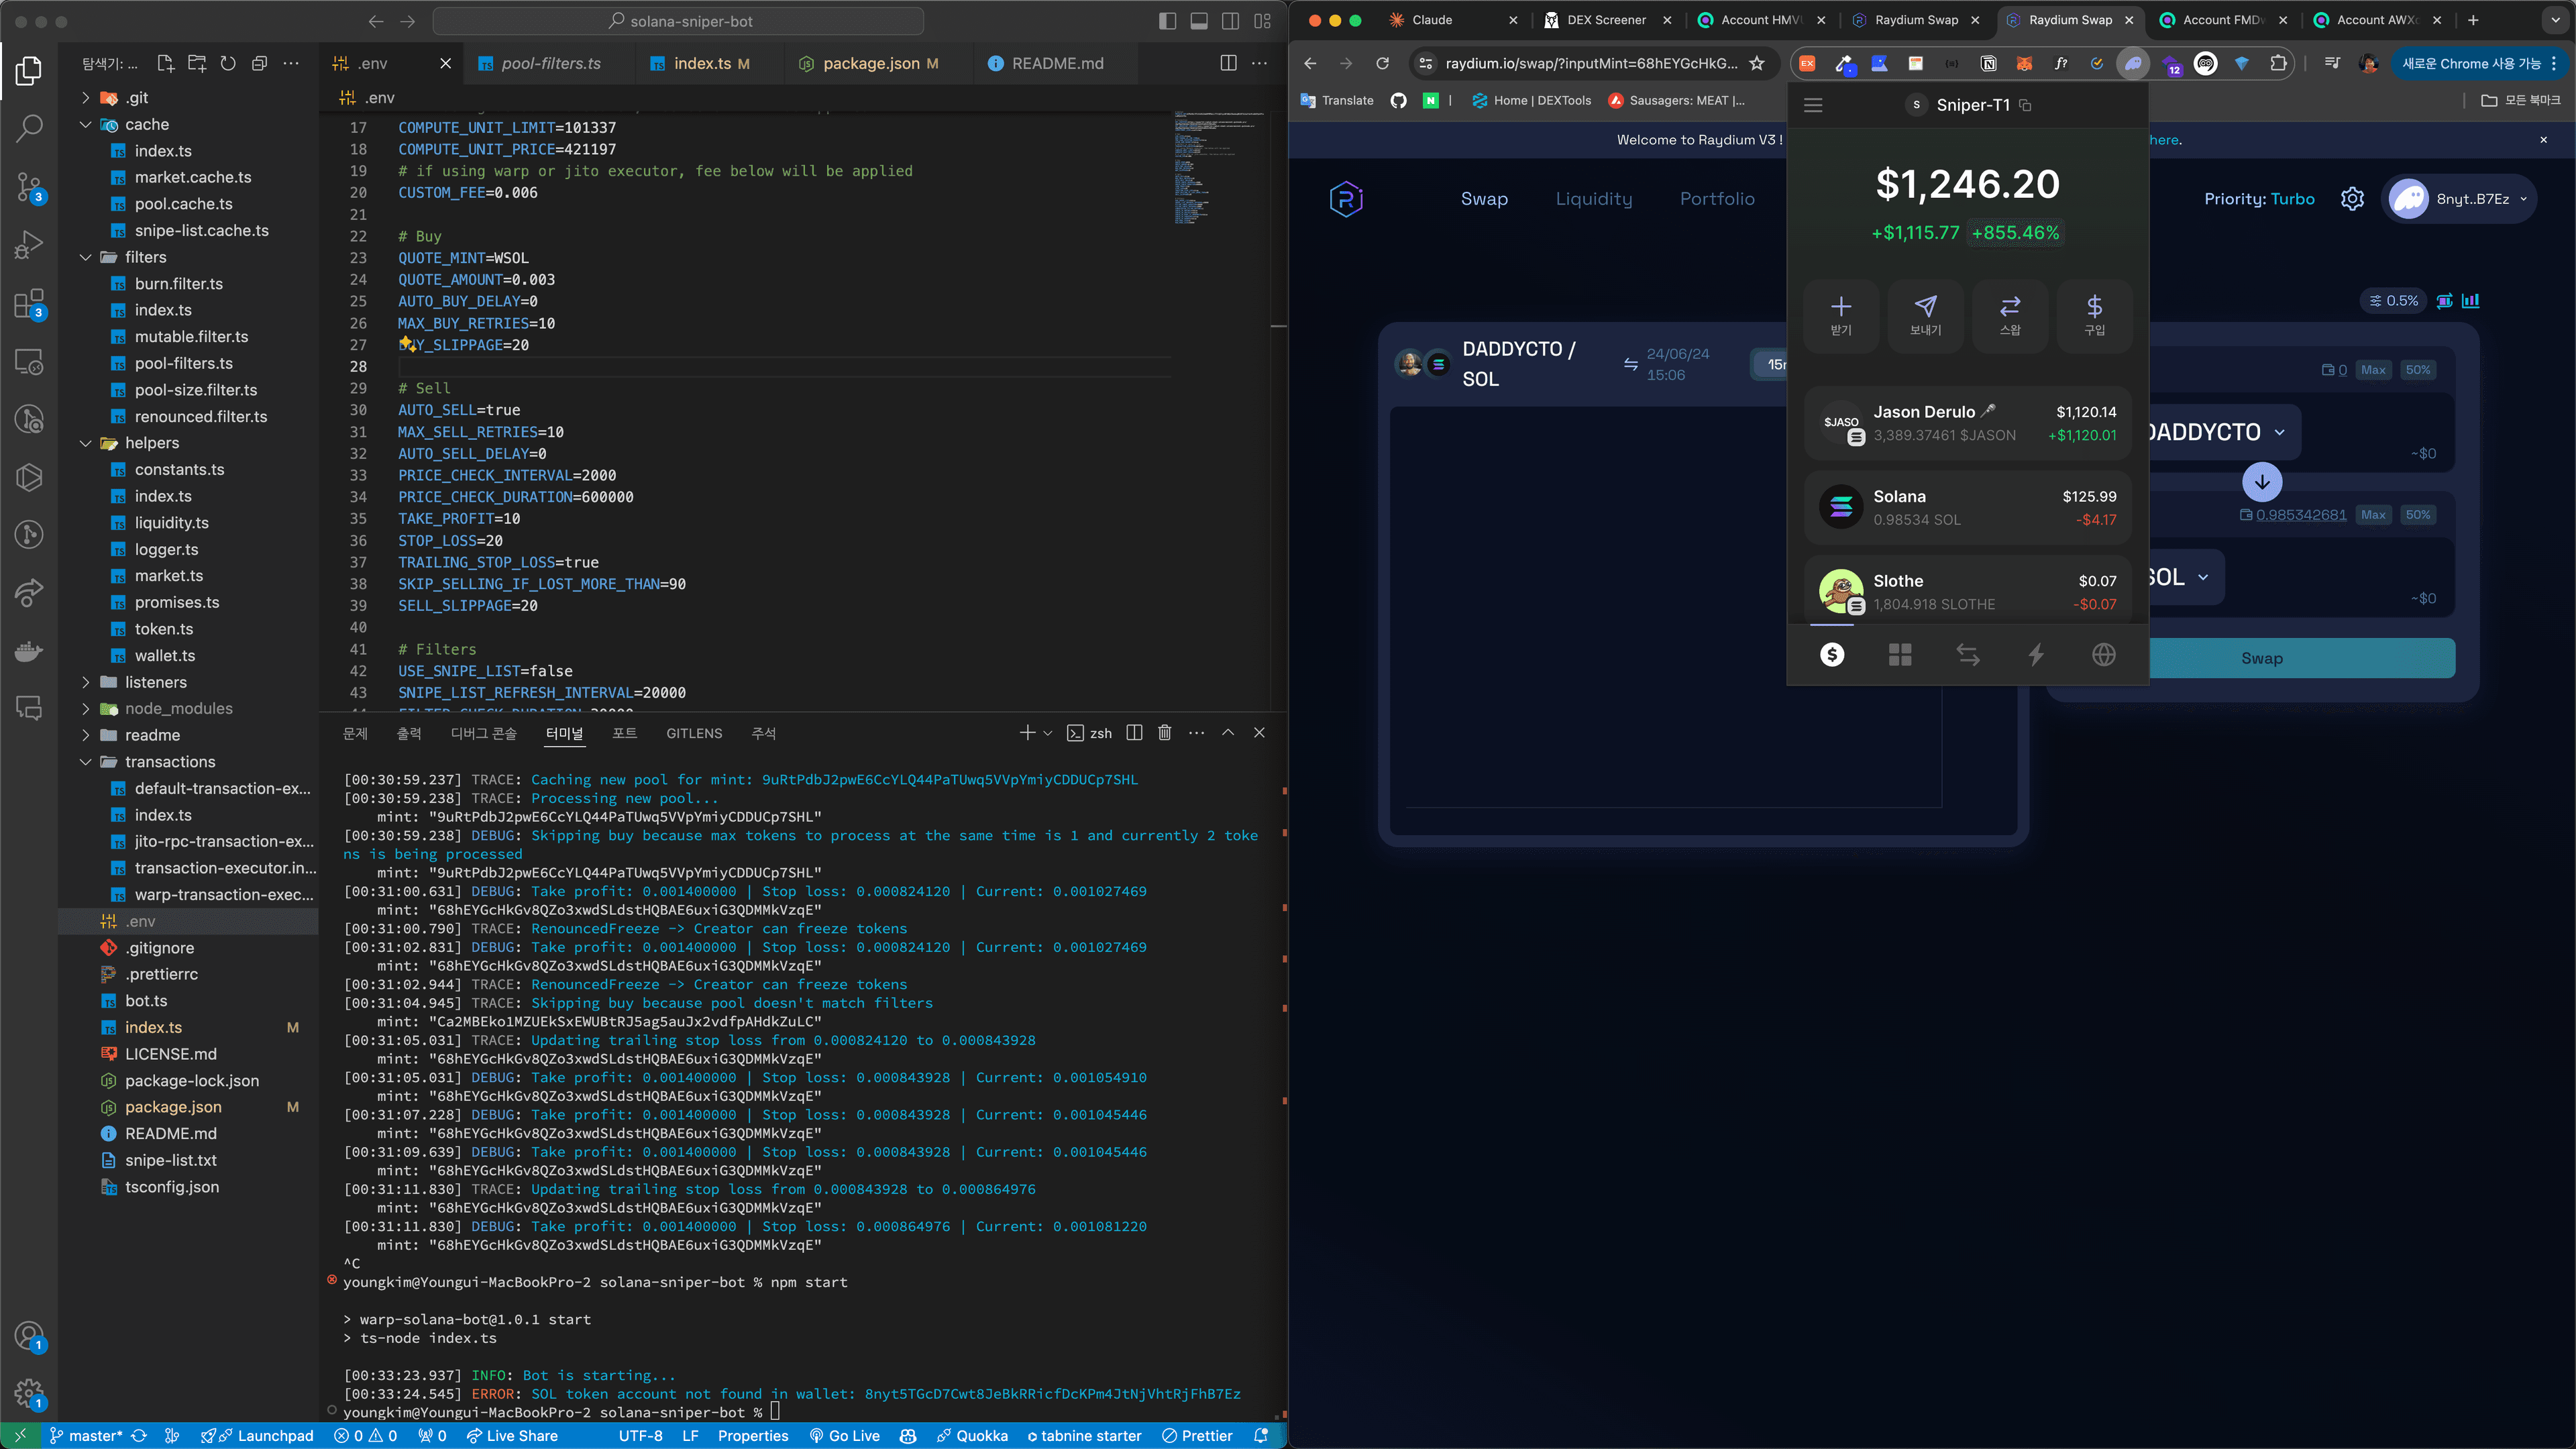Open Raydium settings gear icon
The image size is (2576, 1449).
point(2352,199)
